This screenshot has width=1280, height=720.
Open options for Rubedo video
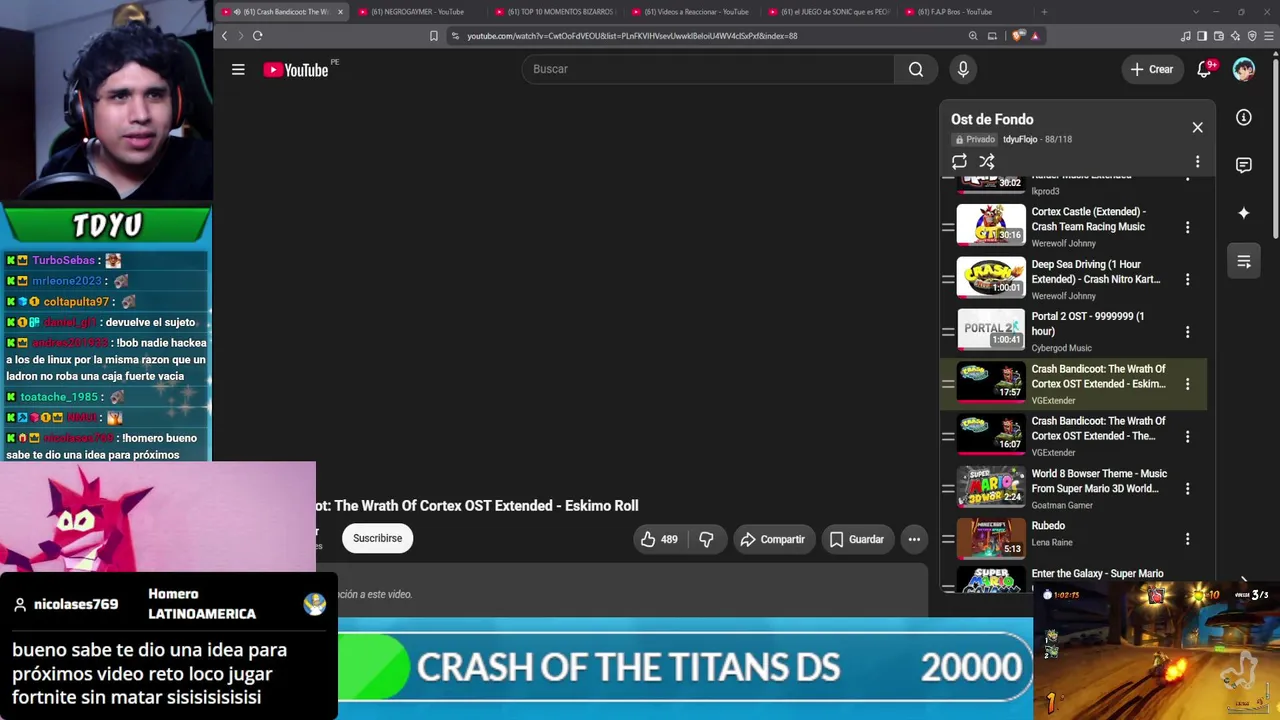1187,539
